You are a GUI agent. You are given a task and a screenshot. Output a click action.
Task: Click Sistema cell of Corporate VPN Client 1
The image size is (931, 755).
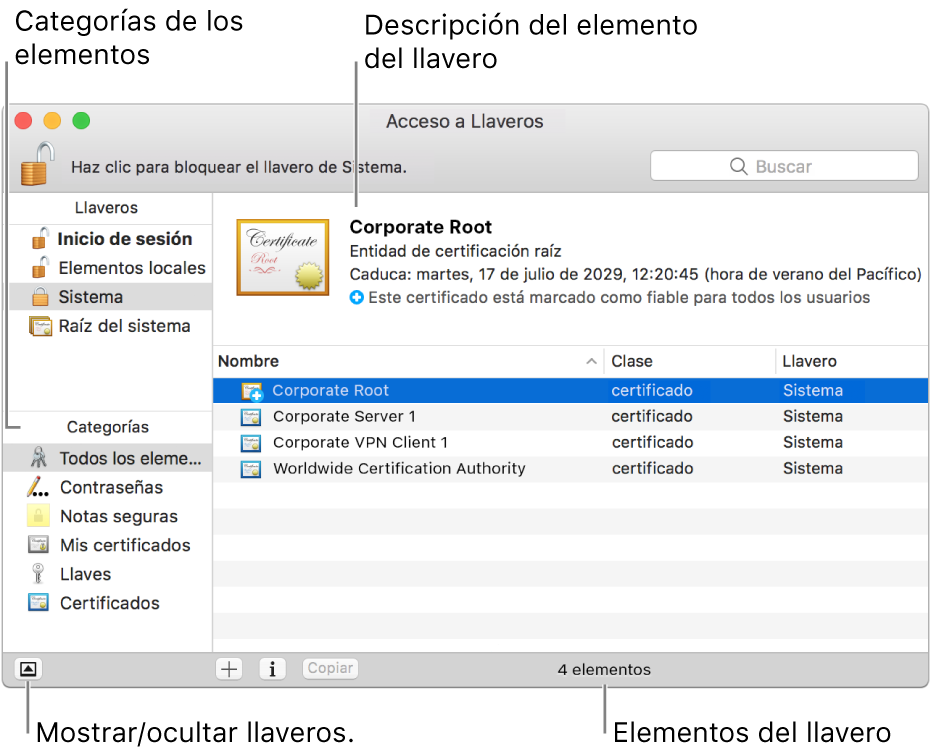pyautogui.click(x=813, y=443)
